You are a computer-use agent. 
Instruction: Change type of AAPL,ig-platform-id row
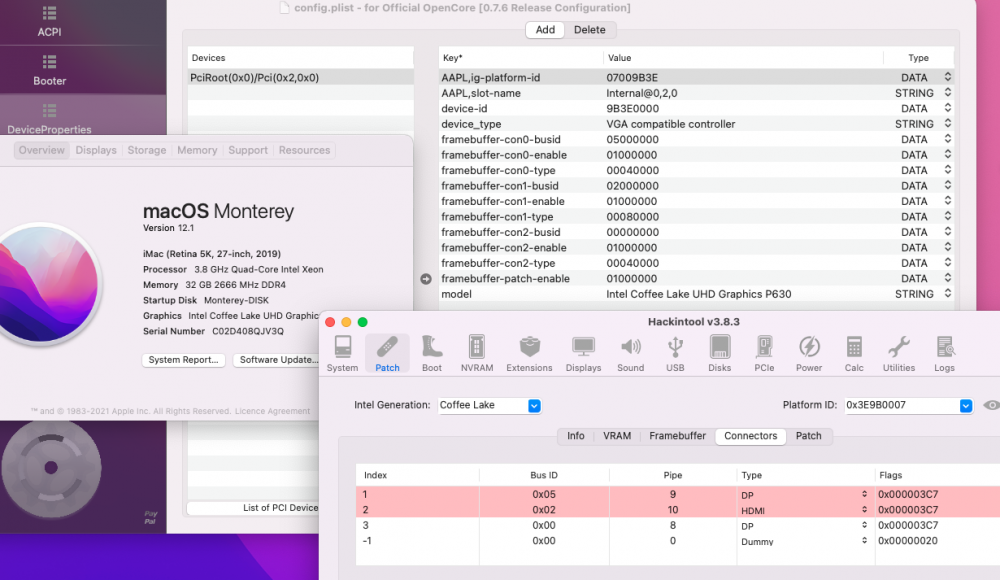tap(948, 77)
